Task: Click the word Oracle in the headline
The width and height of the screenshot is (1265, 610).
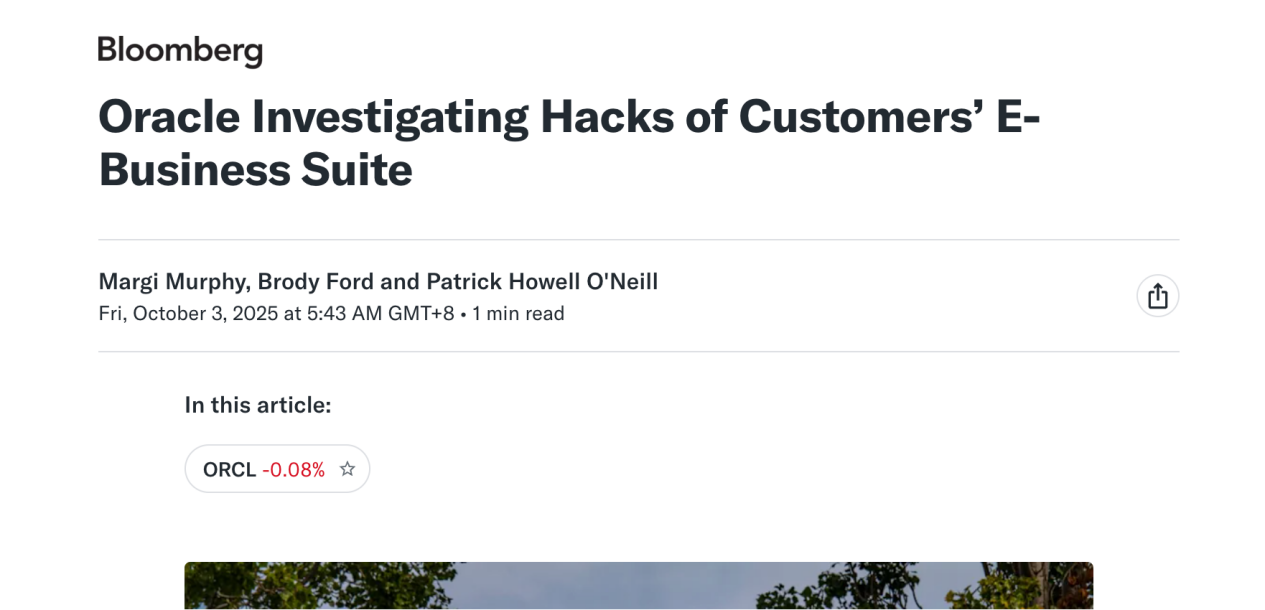Action: (x=169, y=117)
